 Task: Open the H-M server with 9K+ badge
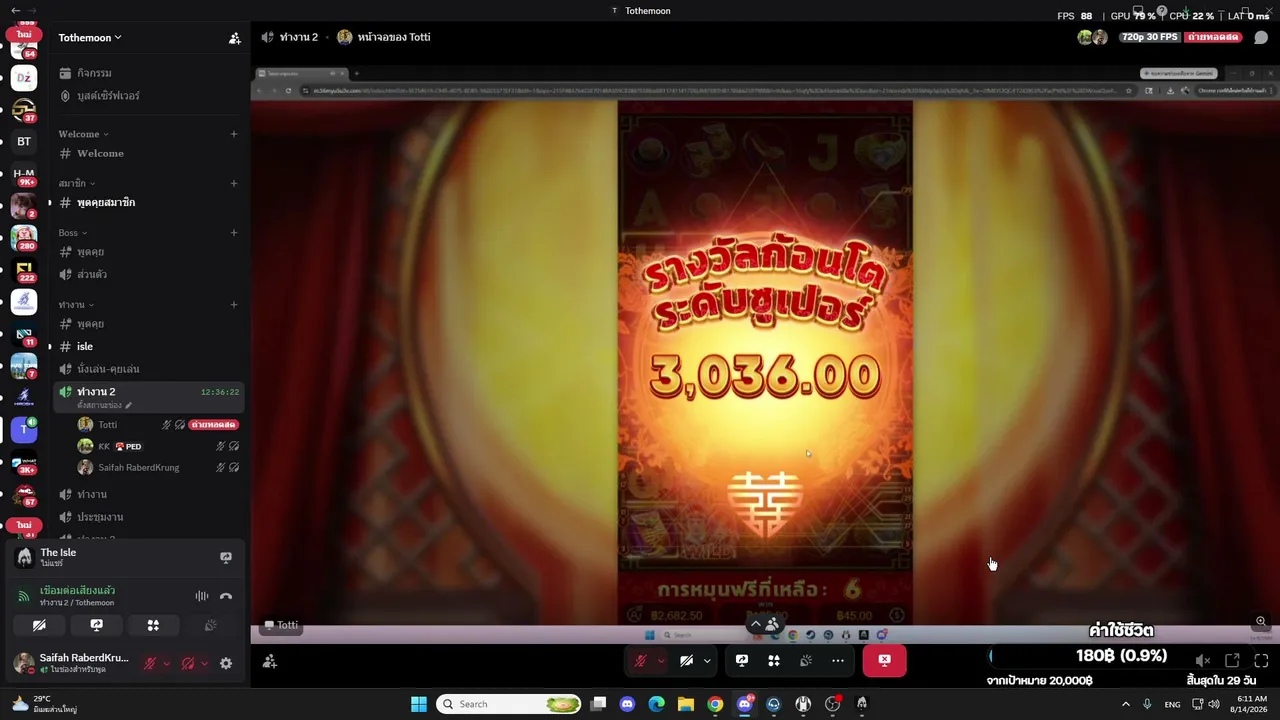[24, 174]
